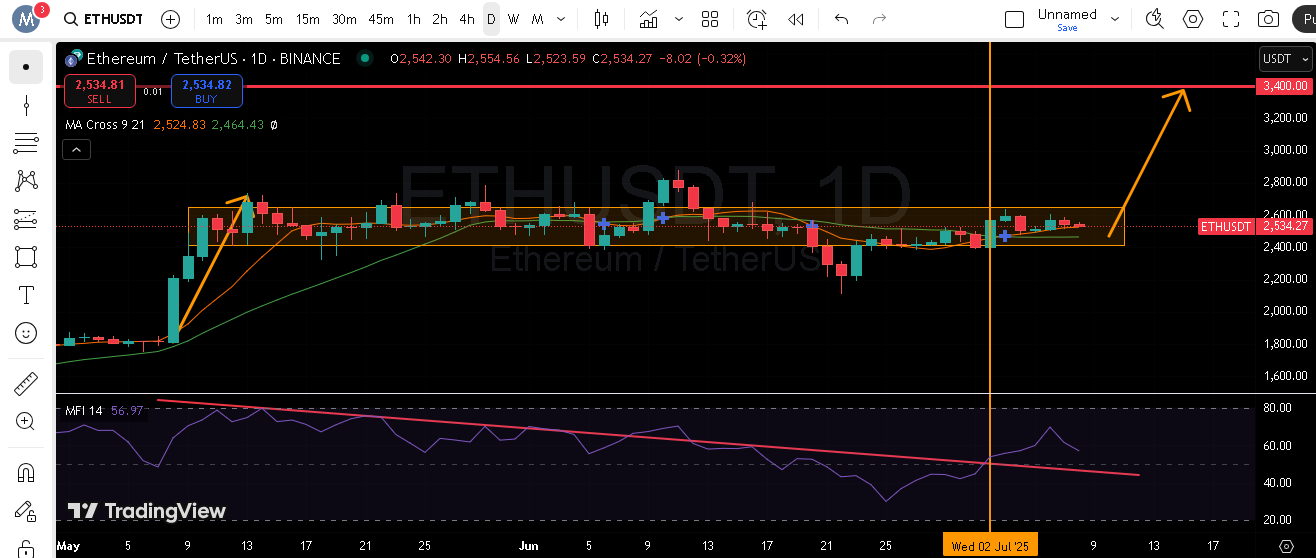Select the 15m timeframe
Viewport: 1316px width, 558px height.
(307, 19)
